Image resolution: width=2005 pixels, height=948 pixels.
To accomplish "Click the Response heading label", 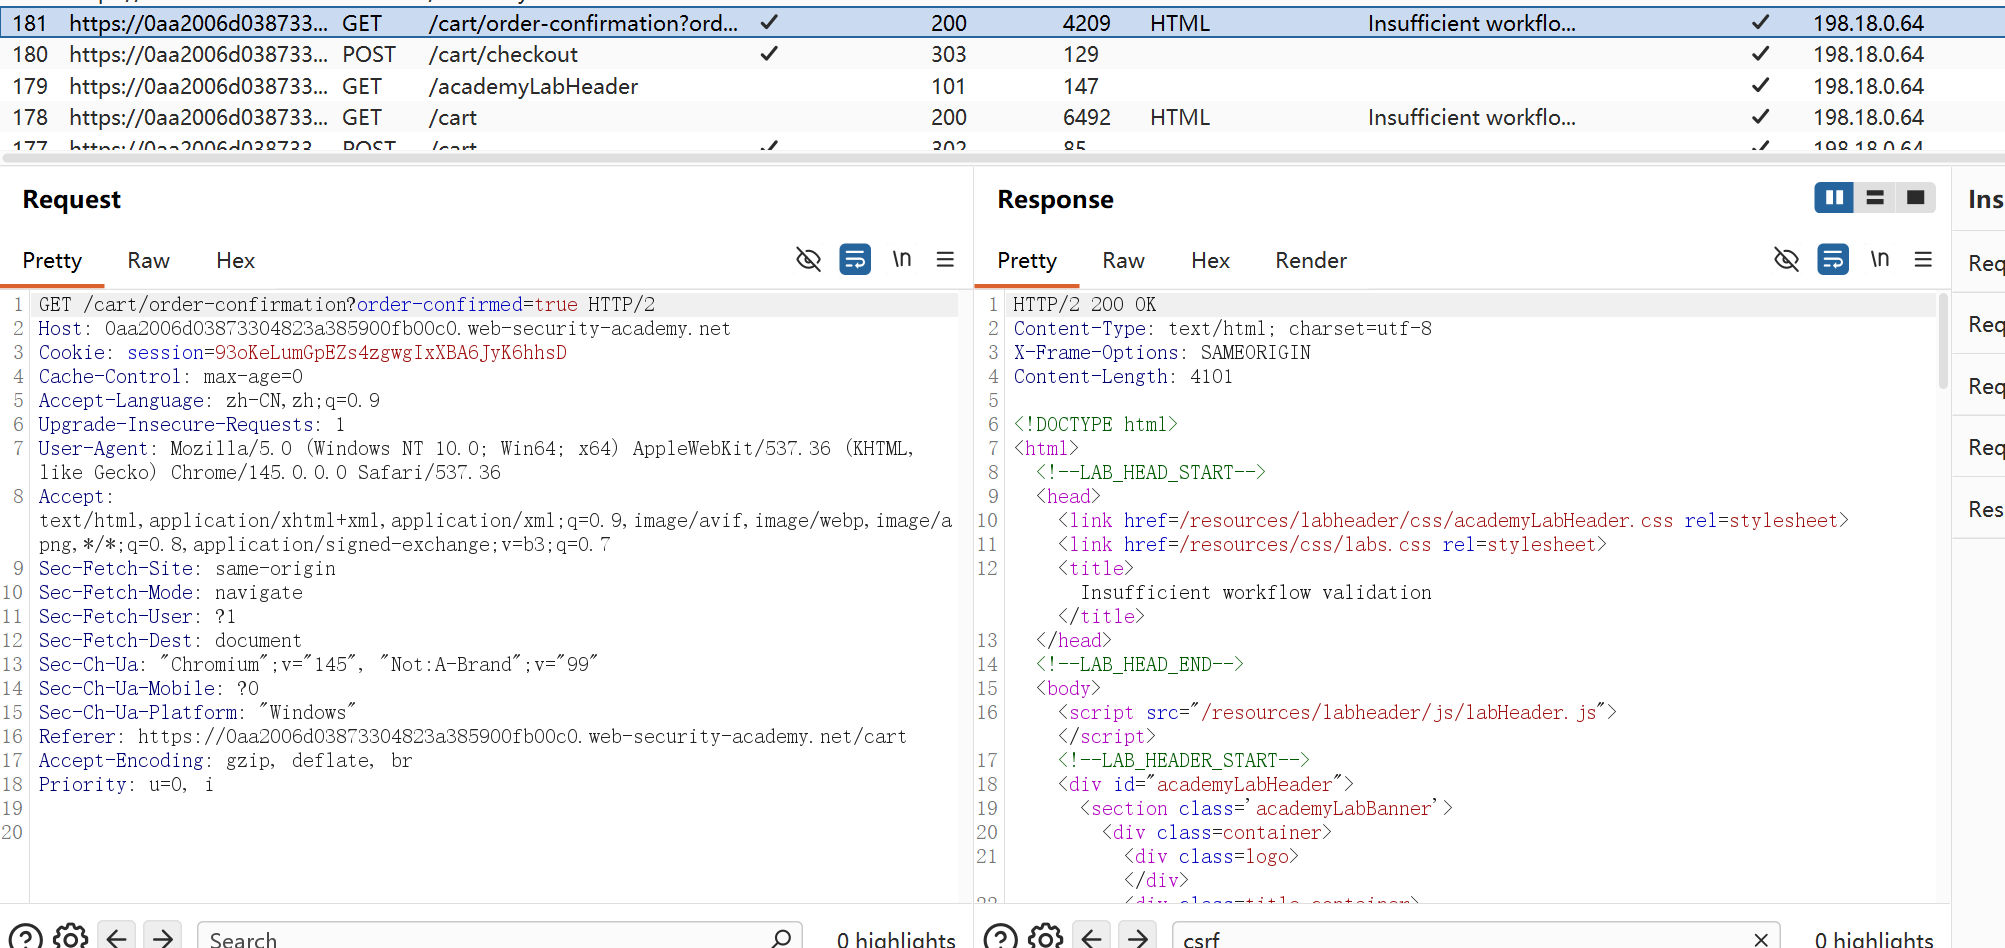I will (x=1055, y=199).
